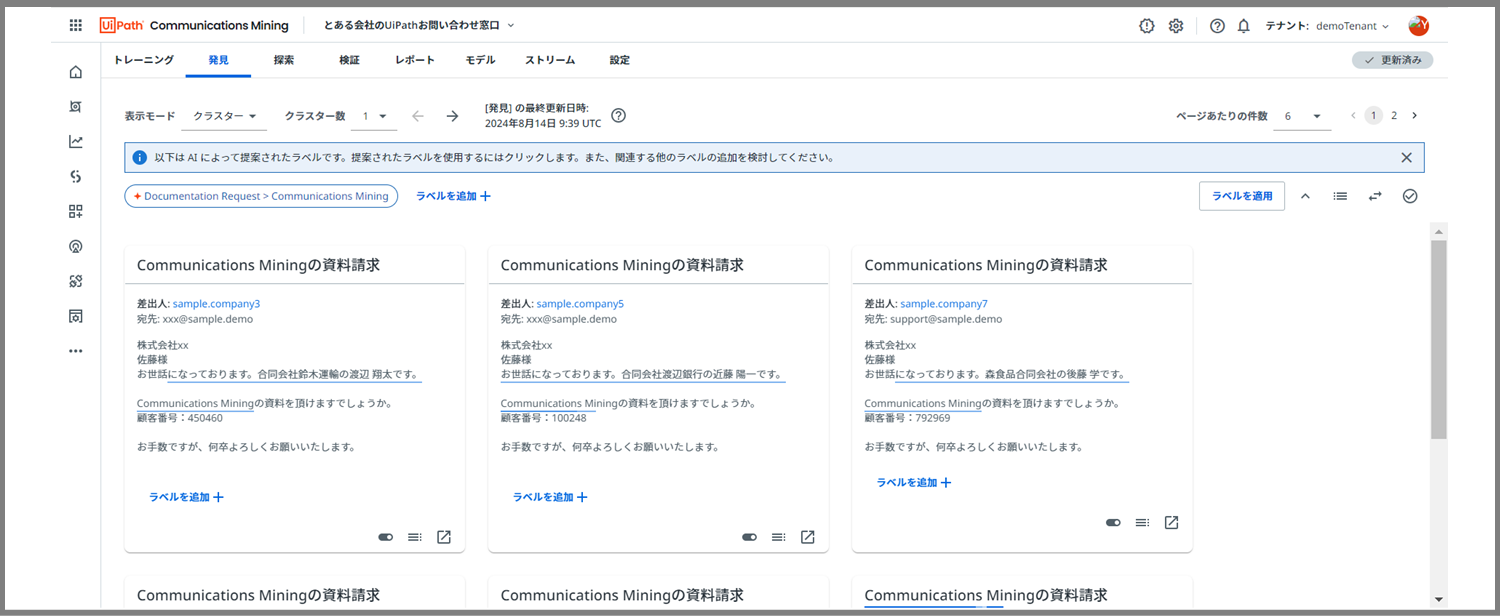The image size is (1500, 616).
Task: Open the circular headset icon in left sidebar
Action: (x=76, y=246)
